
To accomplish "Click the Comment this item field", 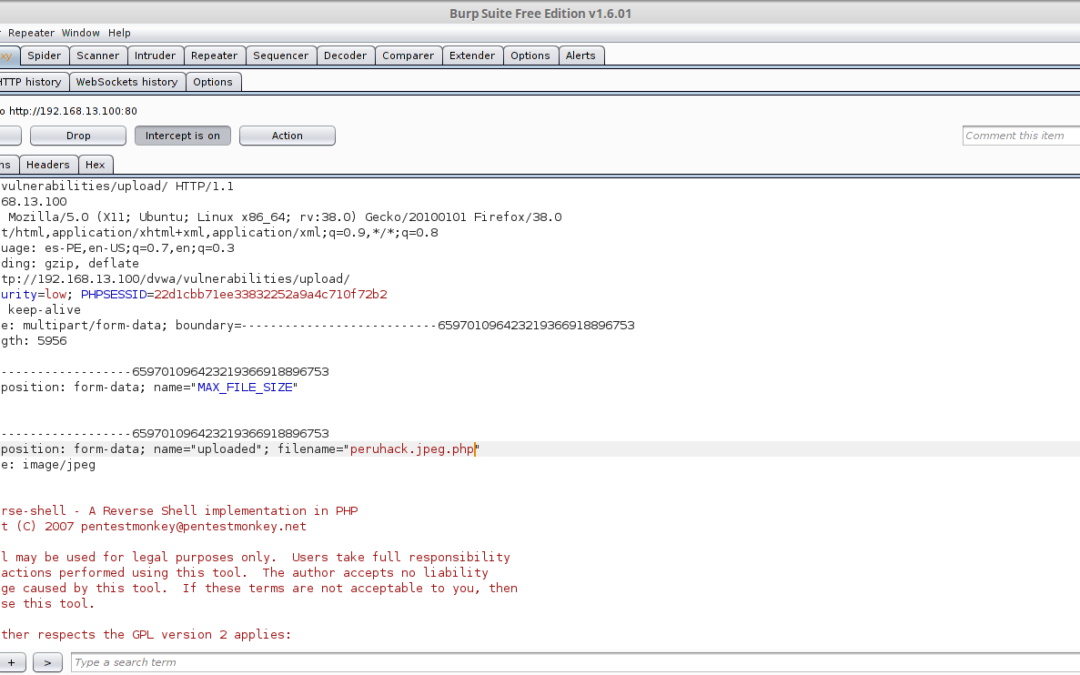I will (x=1021, y=136).
